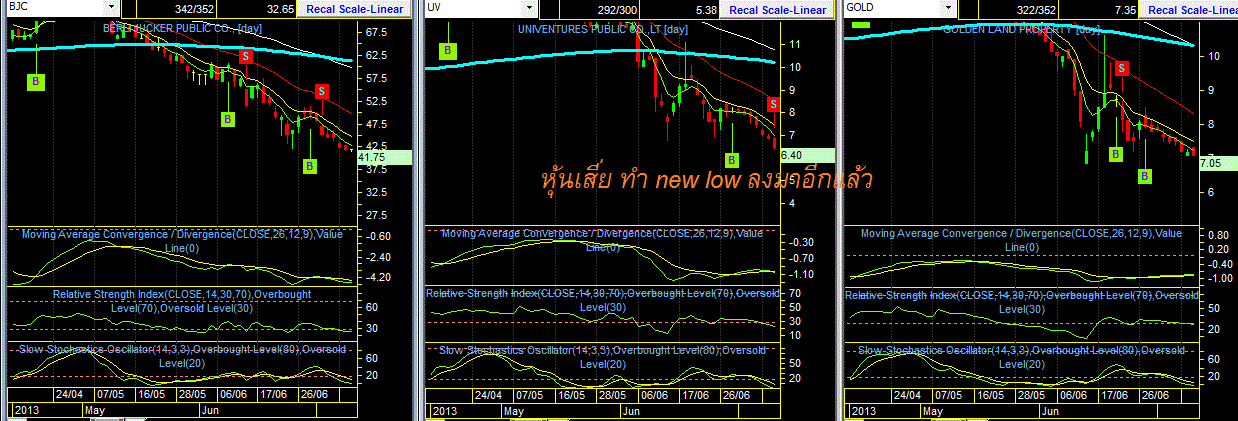Click the B buy marker near 06/06 on BJC chart
1238x421 pixels.
(228, 119)
